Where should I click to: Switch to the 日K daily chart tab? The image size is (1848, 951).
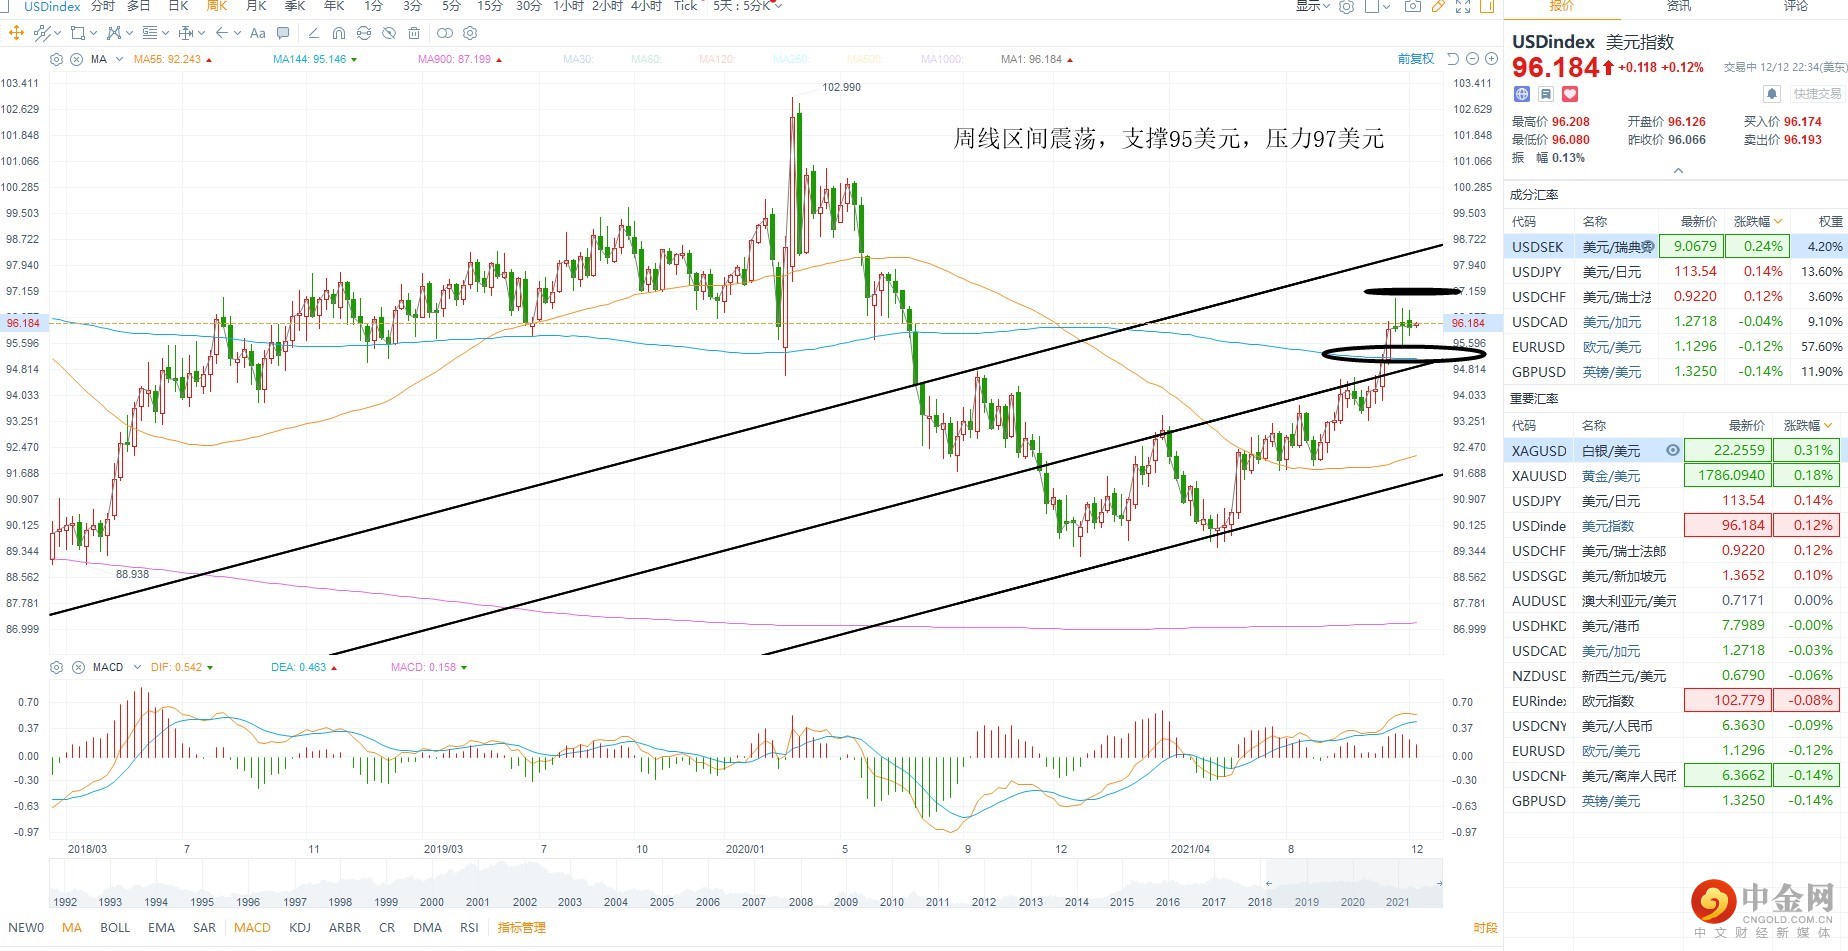[179, 6]
